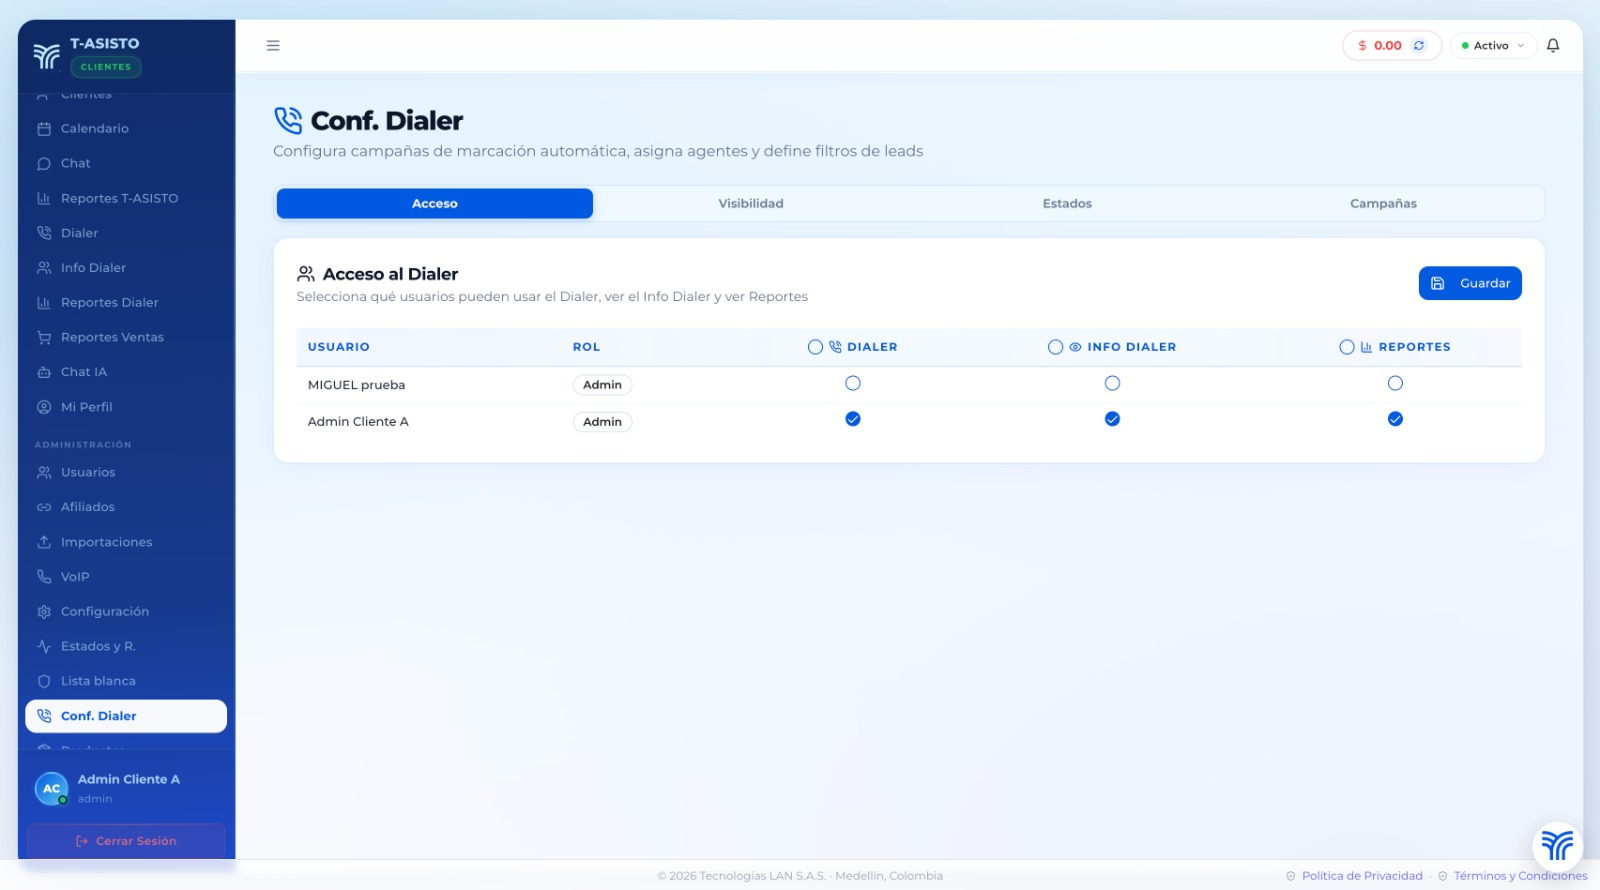Click the Lista blanca shield icon
This screenshot has width=1600, height=890.
[44, 681]
